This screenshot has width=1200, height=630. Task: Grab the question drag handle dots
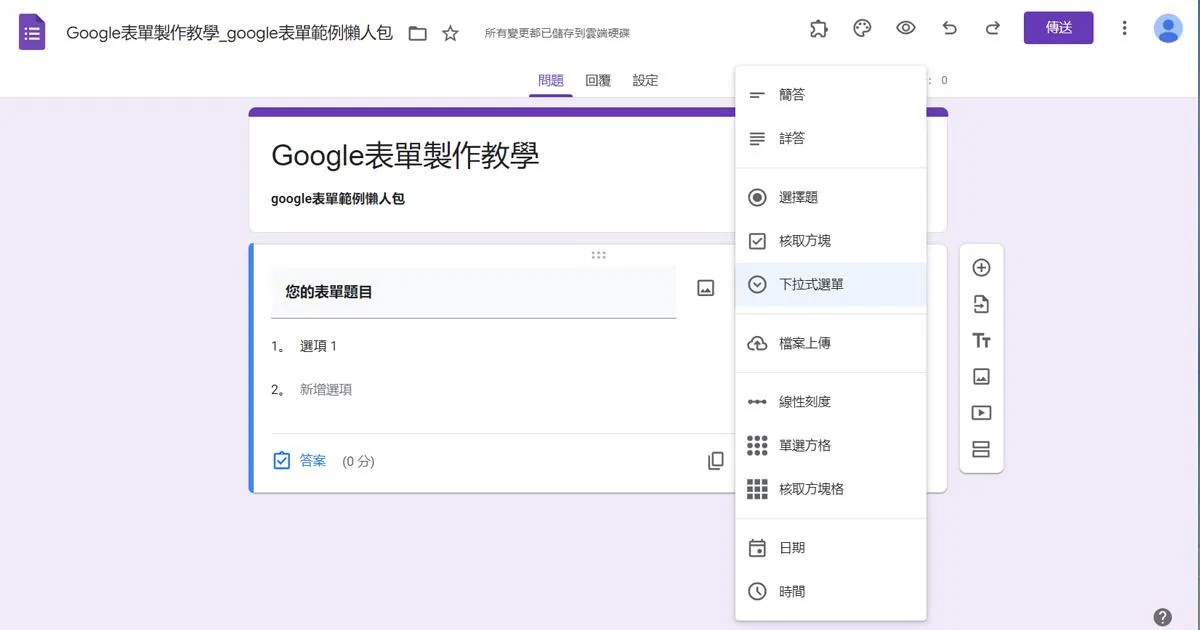coord(598,255)
